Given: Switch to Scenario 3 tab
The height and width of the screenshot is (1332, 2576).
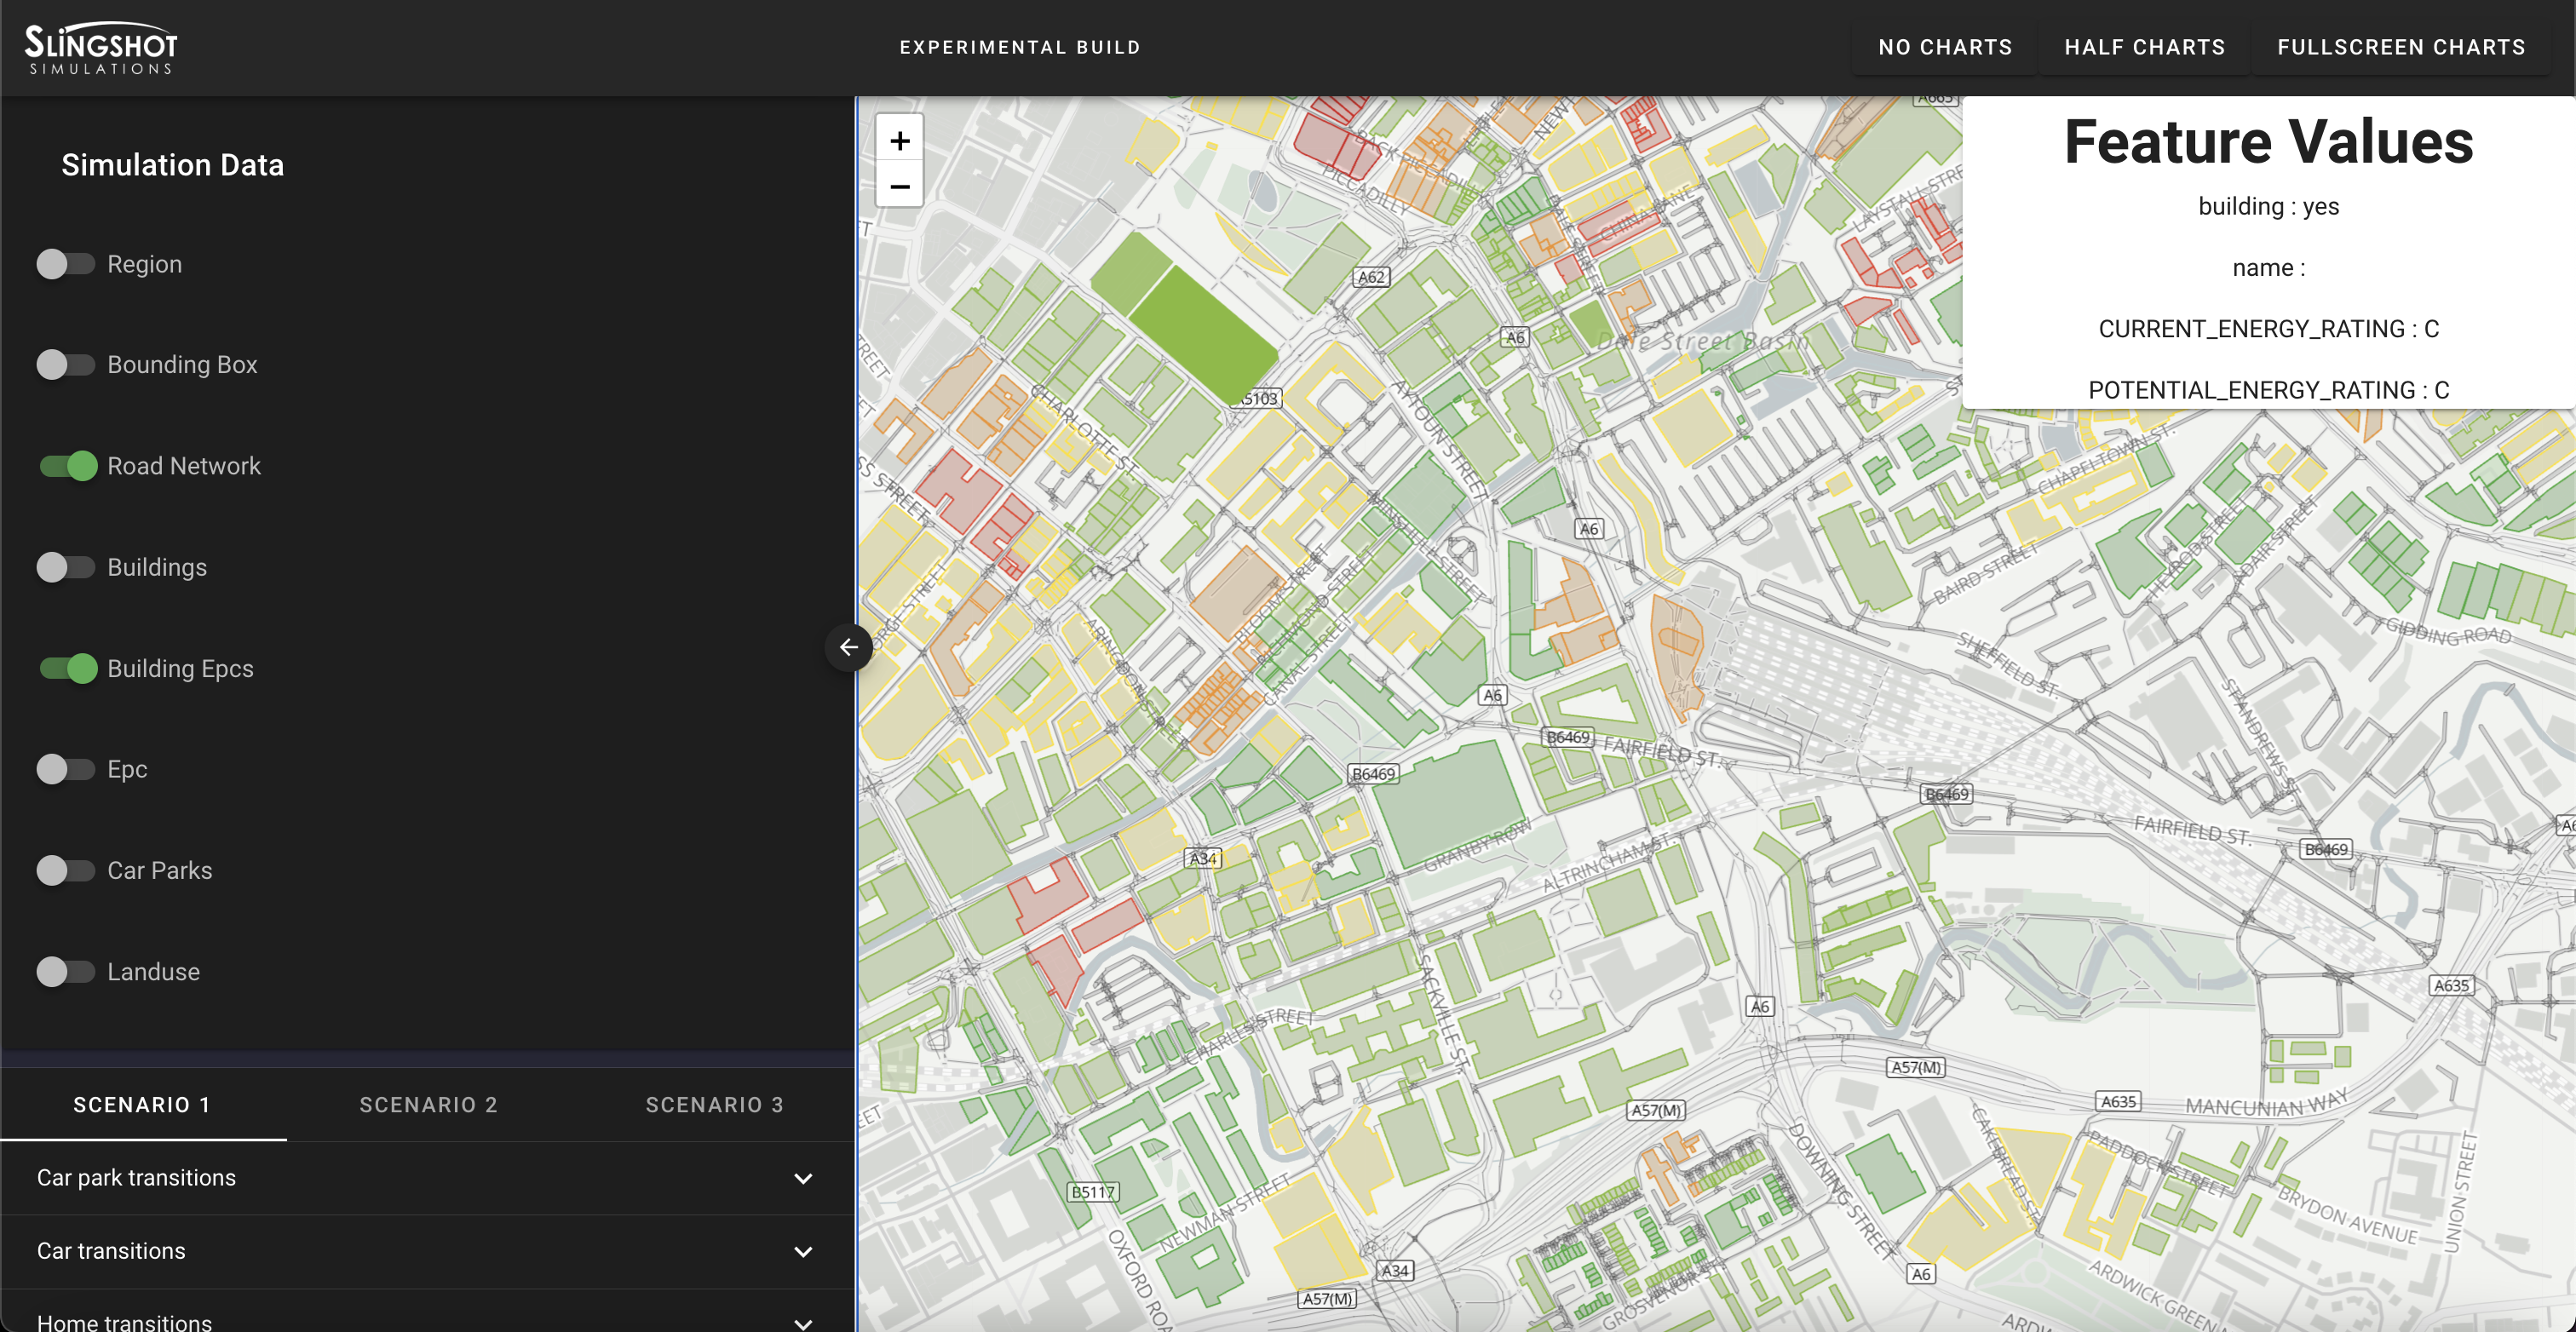Looking at the screenshot, I should click(714, 1104).
